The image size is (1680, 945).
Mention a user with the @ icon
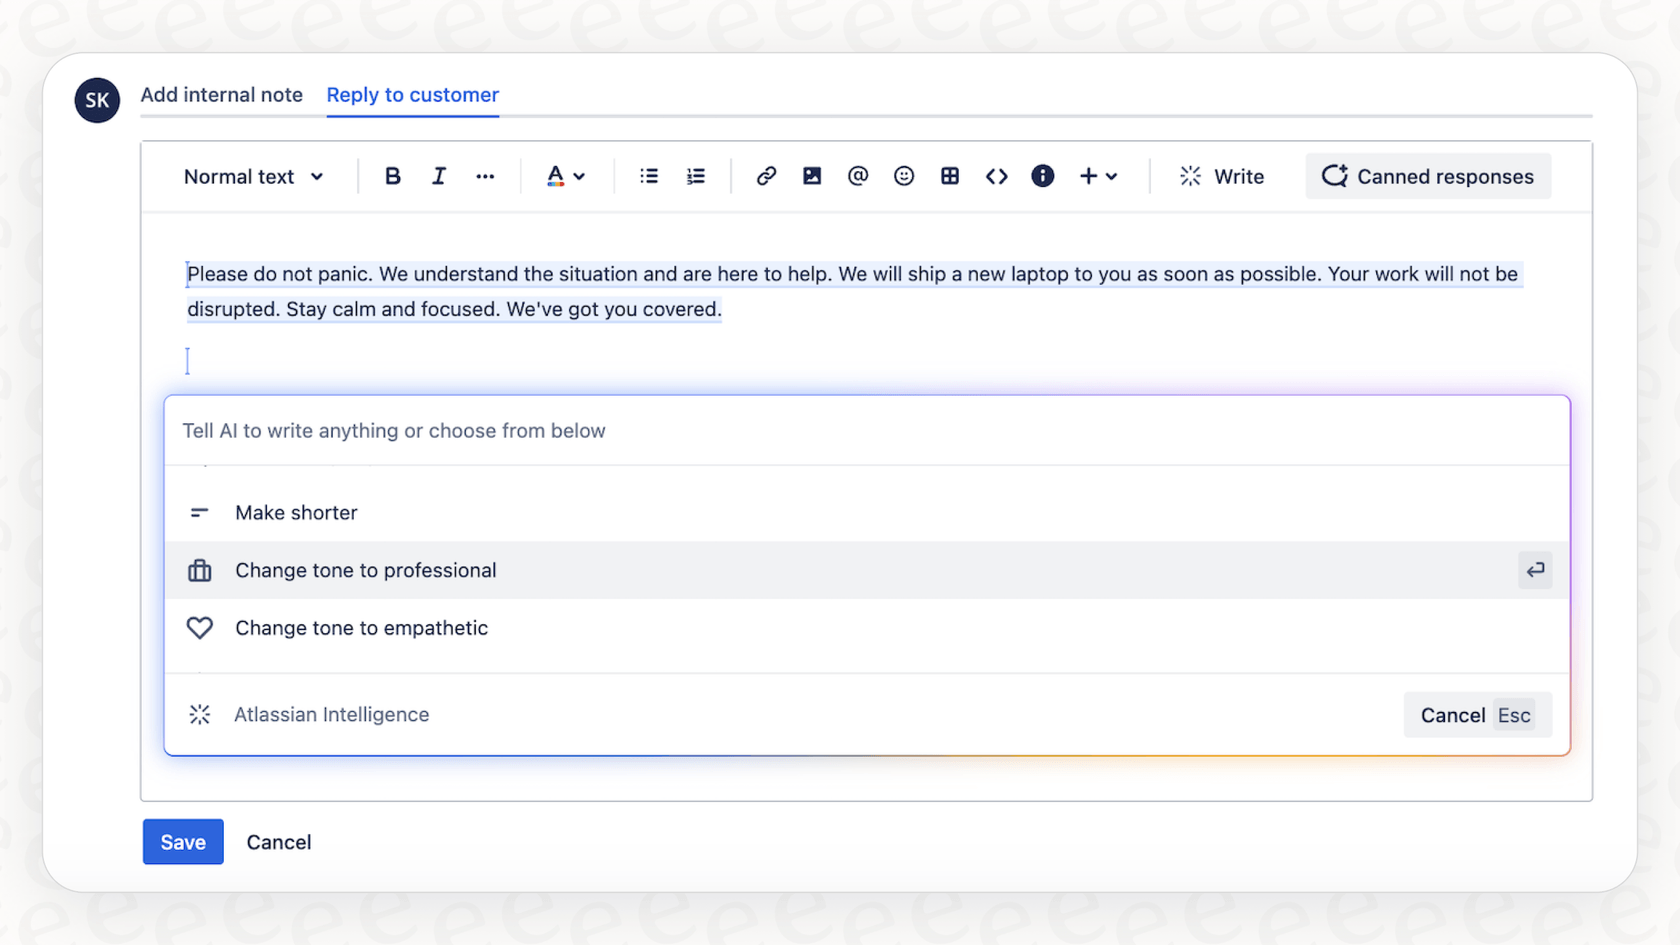click(x=857, y=176)
